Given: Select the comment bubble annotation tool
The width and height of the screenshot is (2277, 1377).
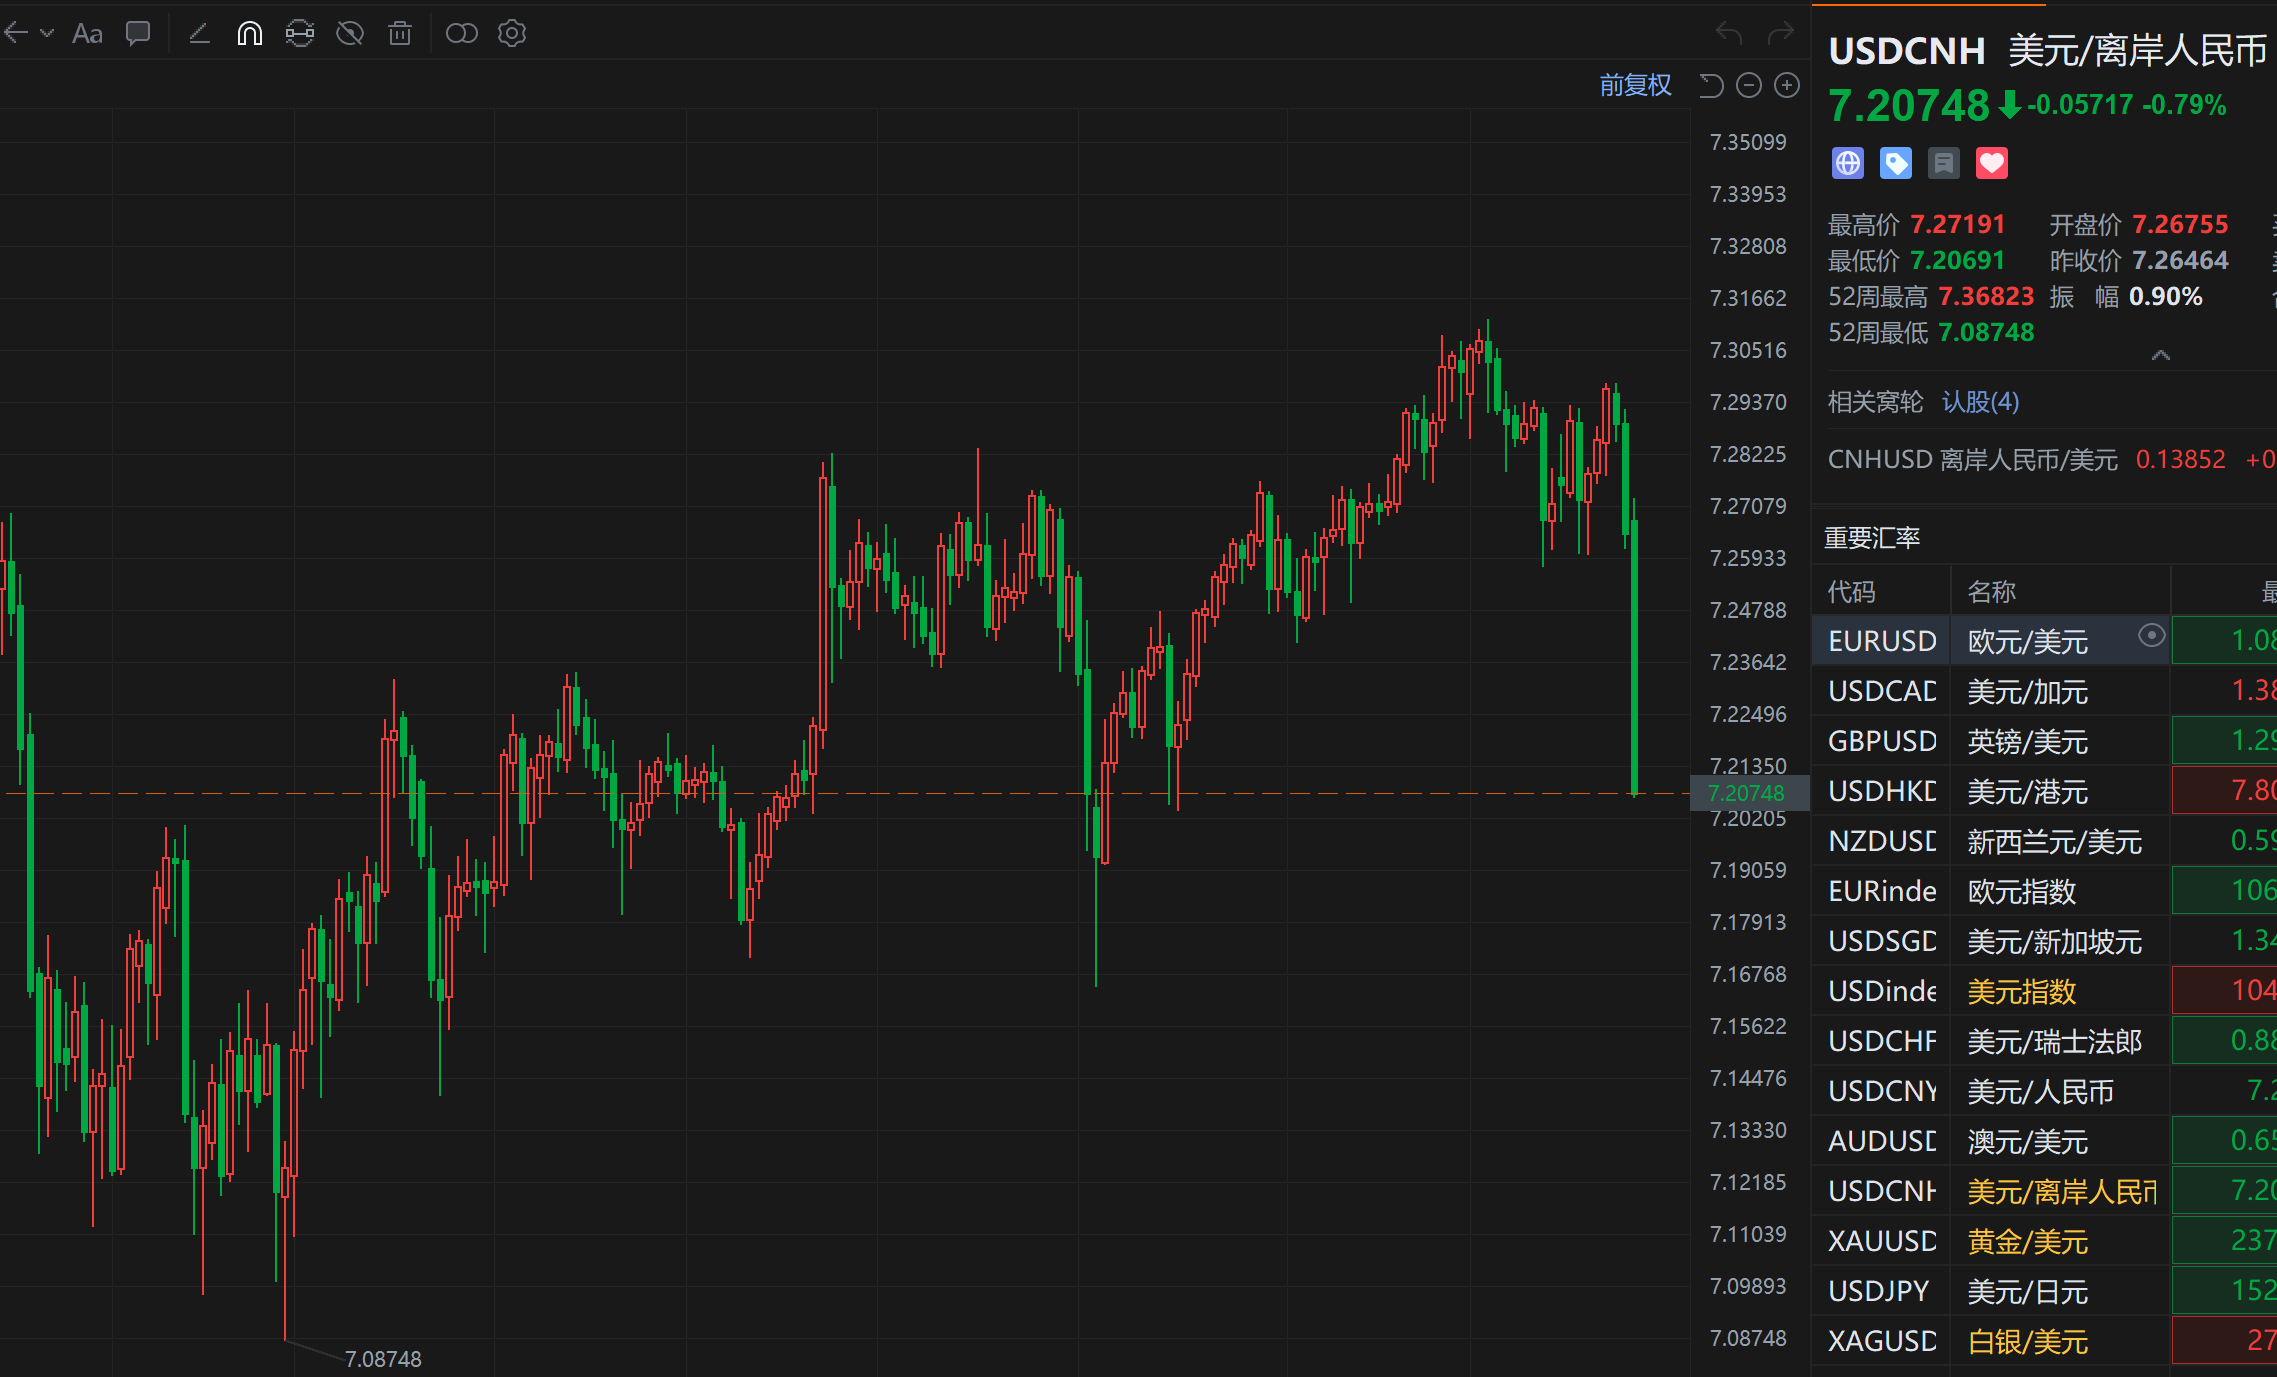Looking at the screenshot, I should (x=138, y=33).
